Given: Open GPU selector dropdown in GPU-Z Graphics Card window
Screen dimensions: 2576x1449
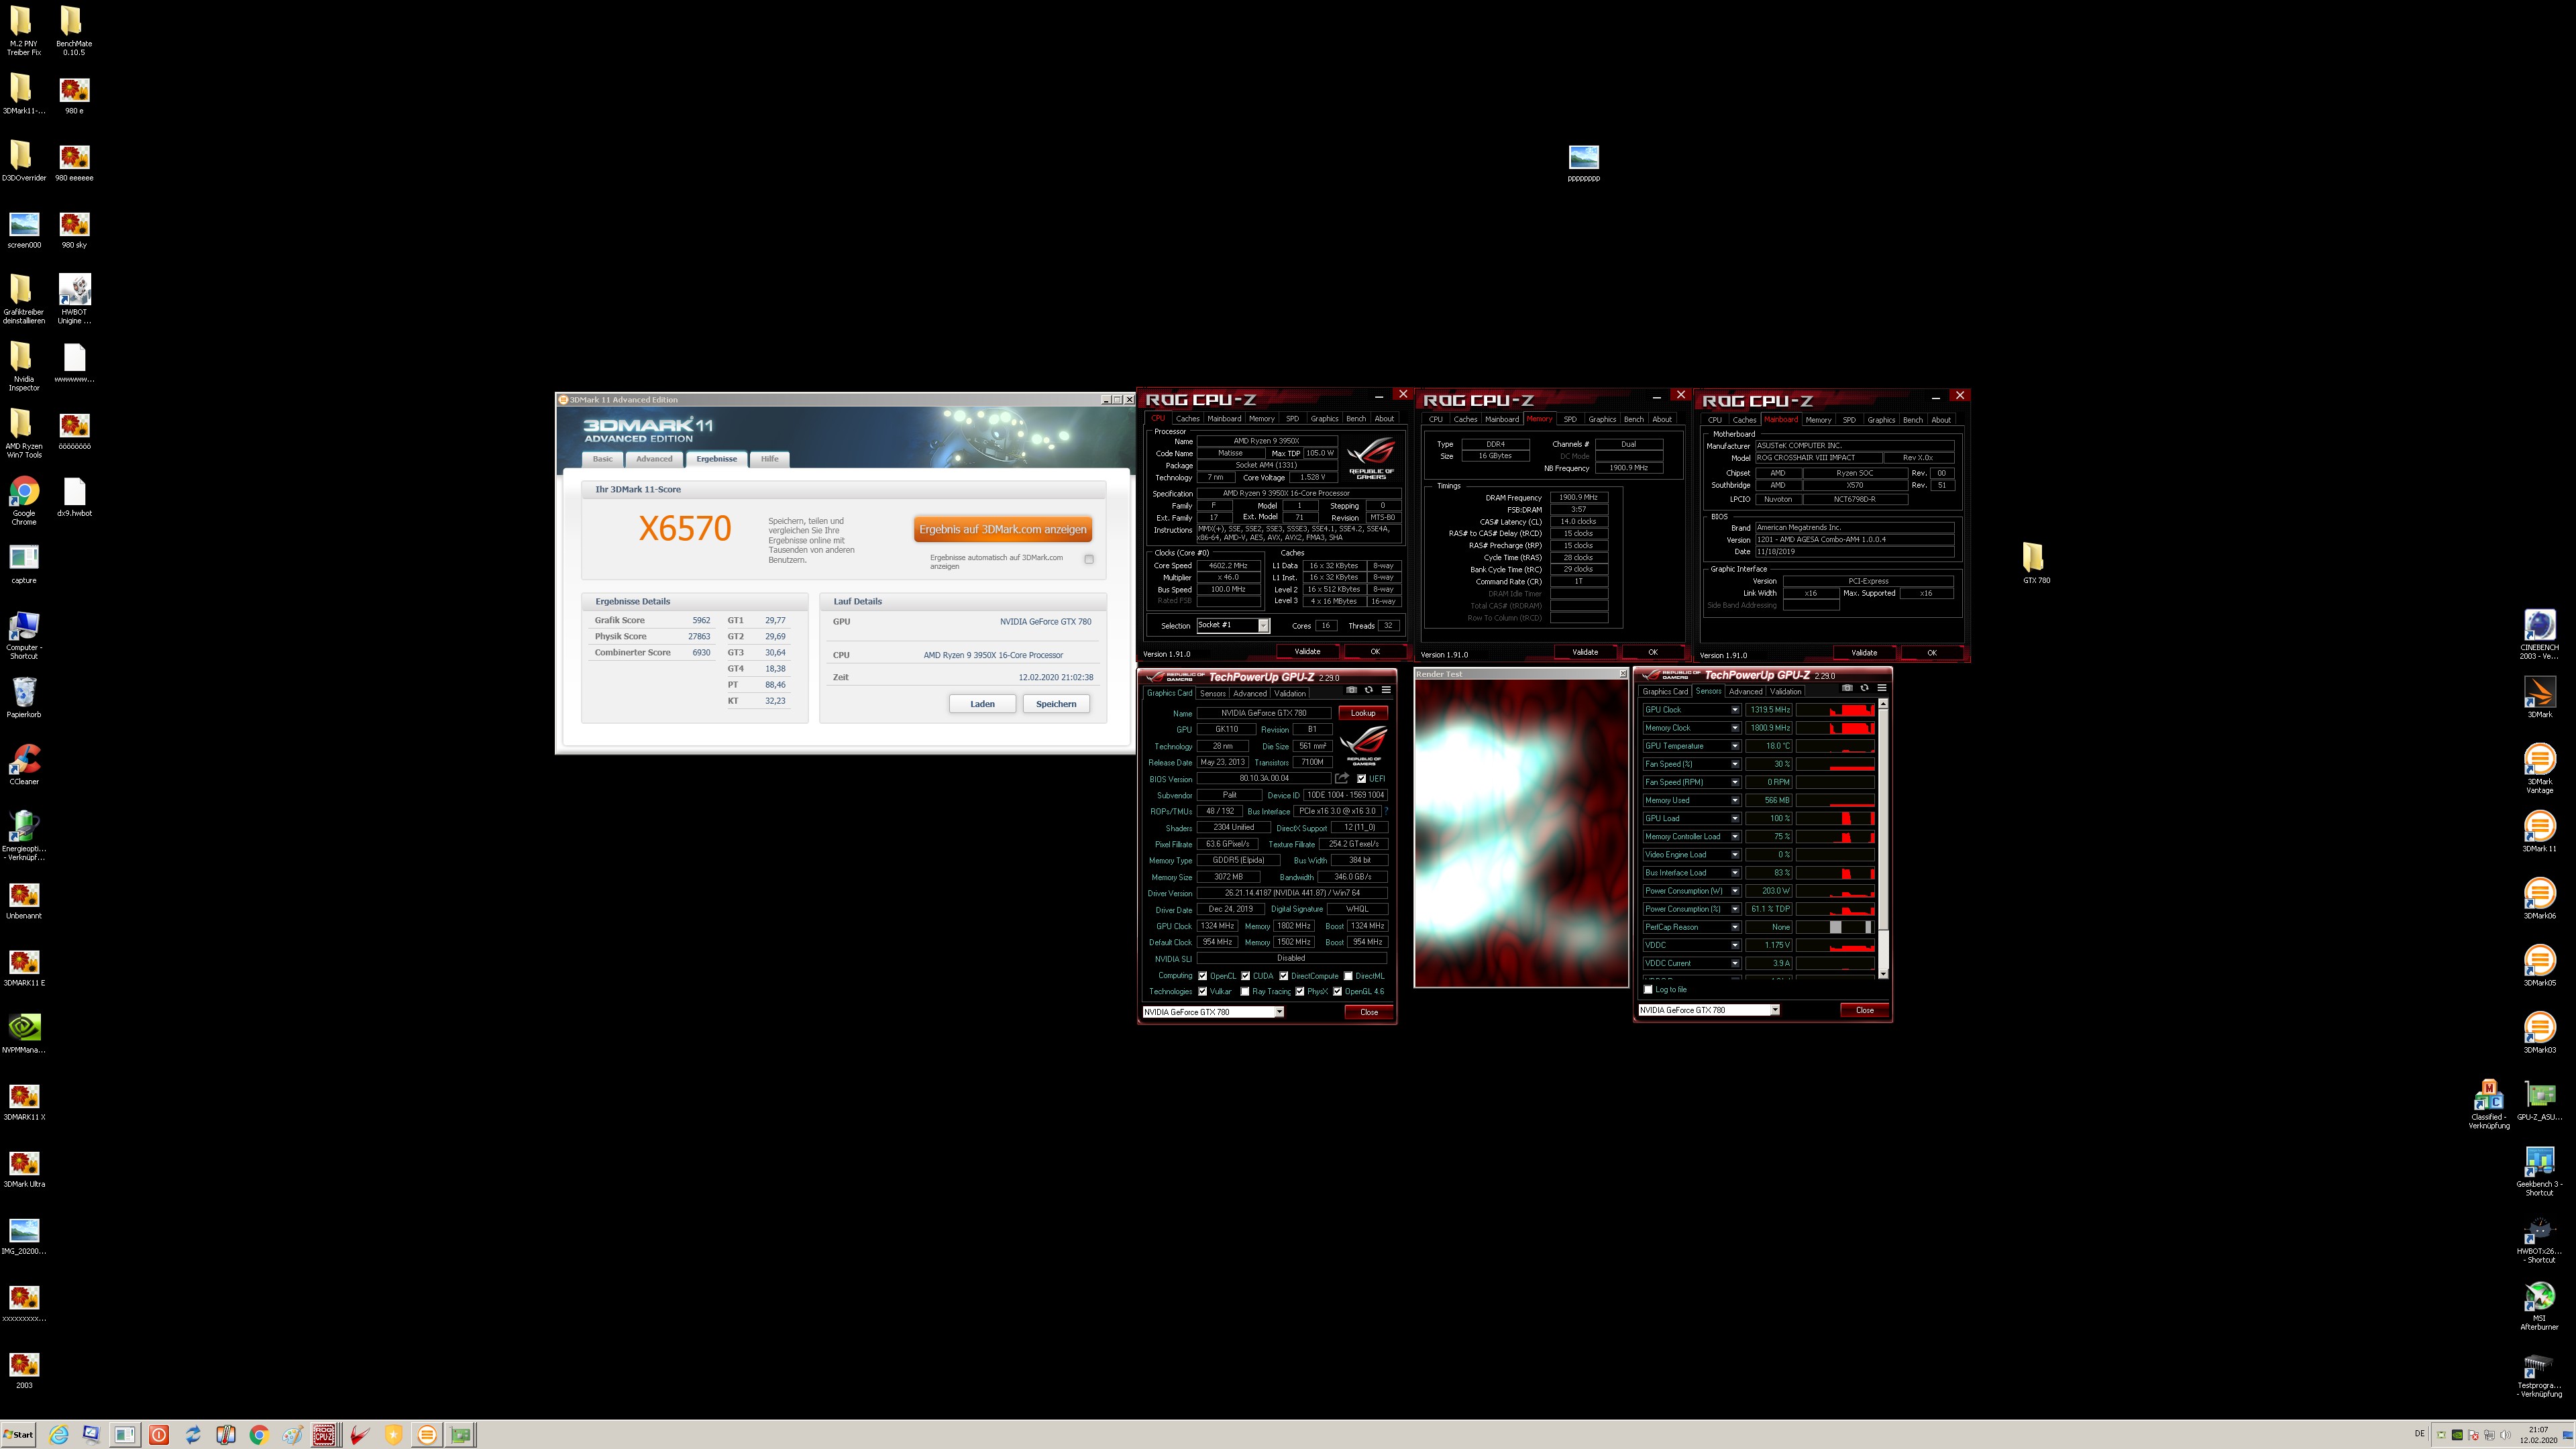Looking at the screenshot, I should (1213, 1012).
